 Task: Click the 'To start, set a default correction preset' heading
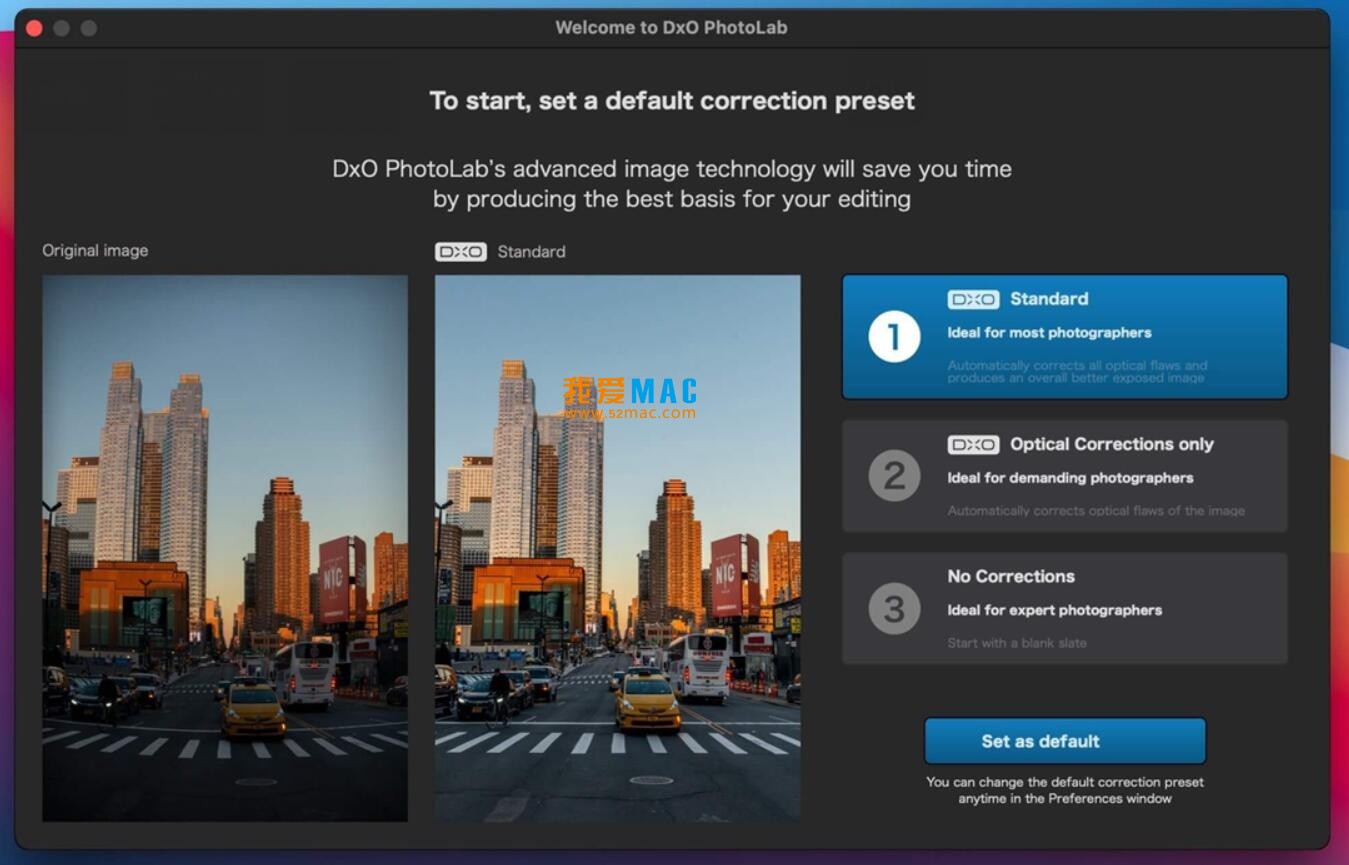(x=672, y=101)
